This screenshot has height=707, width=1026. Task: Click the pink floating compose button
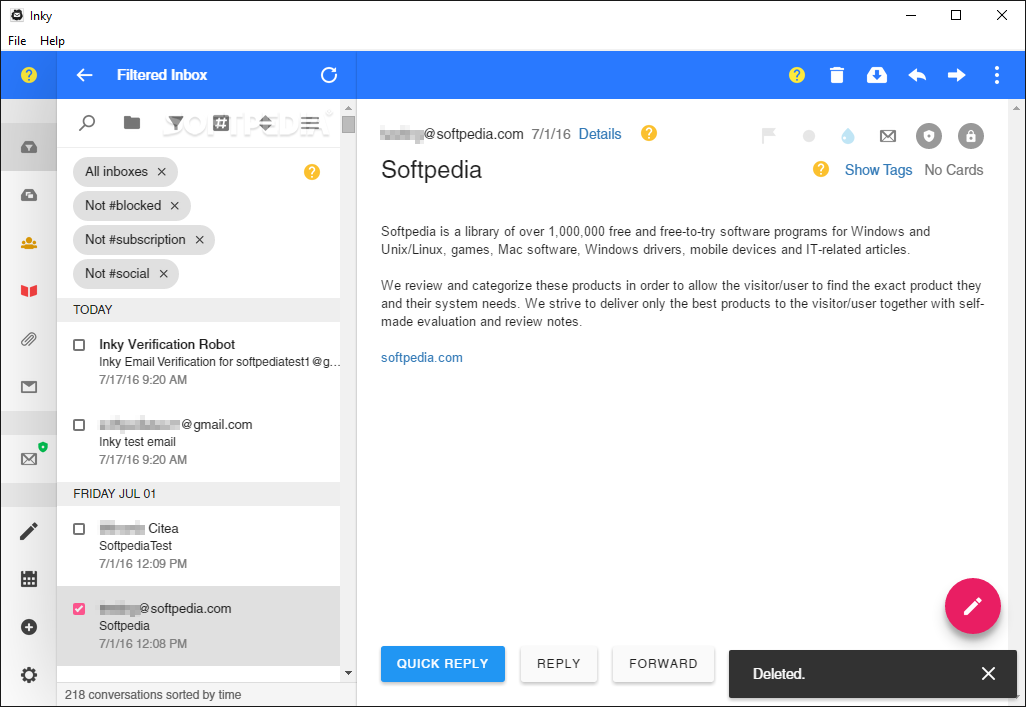tap(972, 606)
